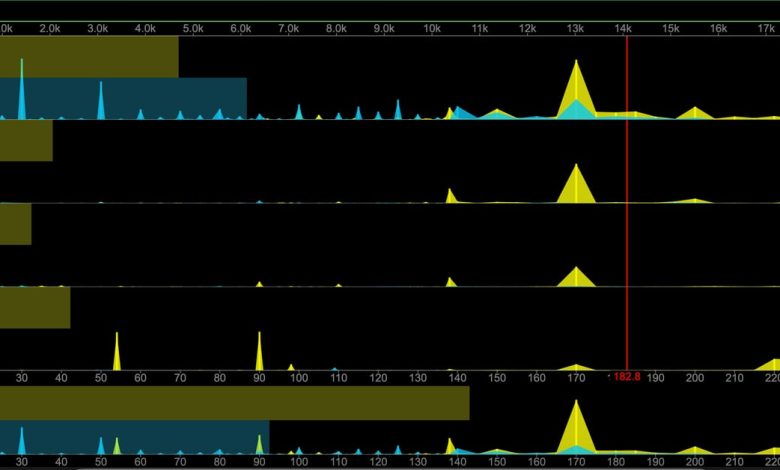The width and height of the screenshot is (780, 470).
Task: Click the olive level bar in the first lane
Action: [x=89, y=56]
